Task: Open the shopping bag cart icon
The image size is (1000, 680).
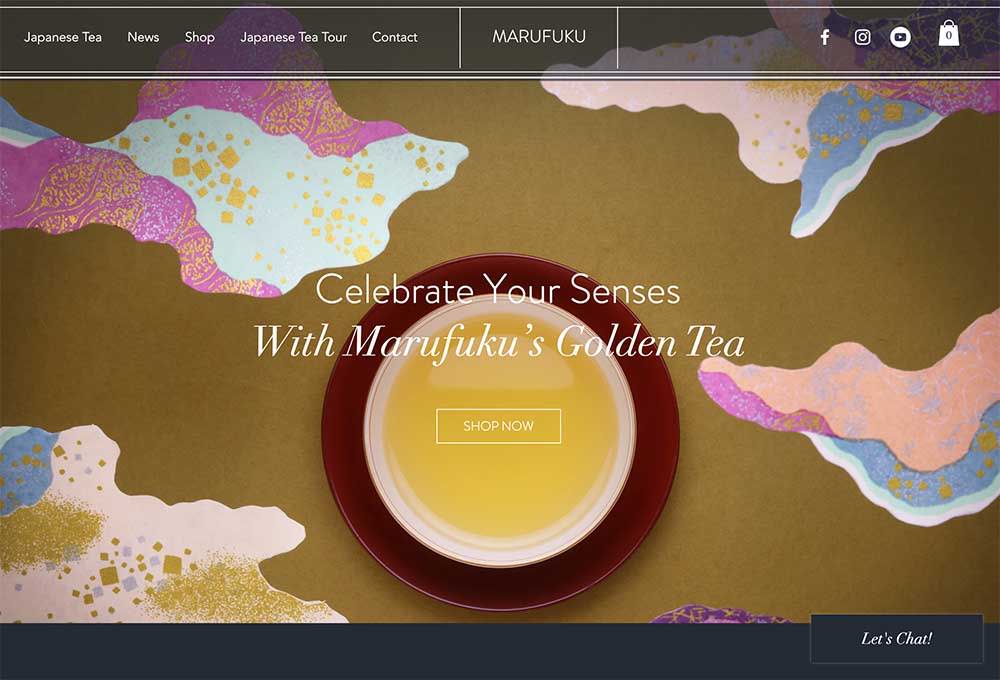Action: tap(948, 33)
